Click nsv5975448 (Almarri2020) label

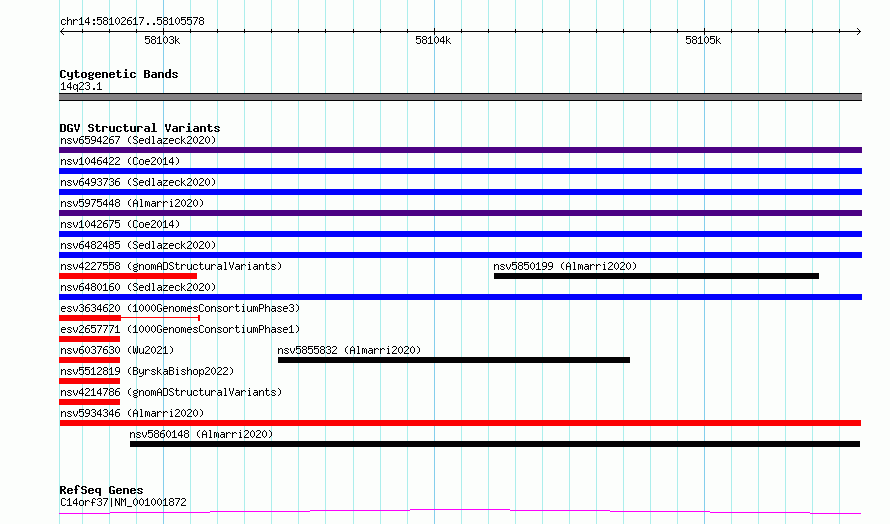[132, 203]
